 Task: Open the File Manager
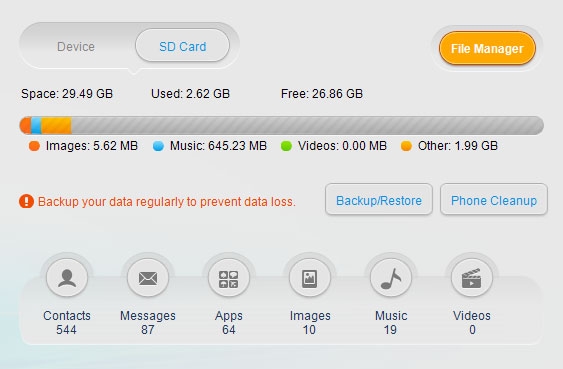[487, 48]
